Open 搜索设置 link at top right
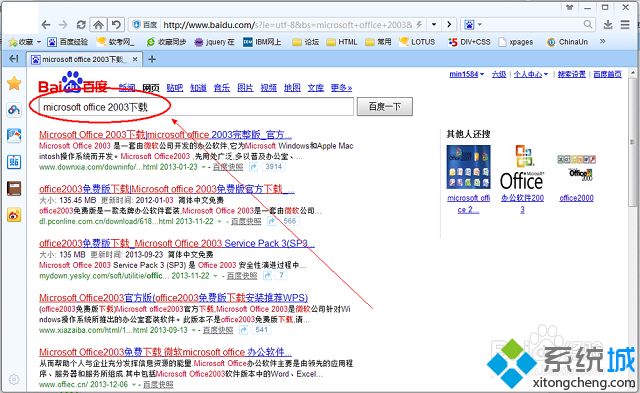 click(x=572, y=74)
